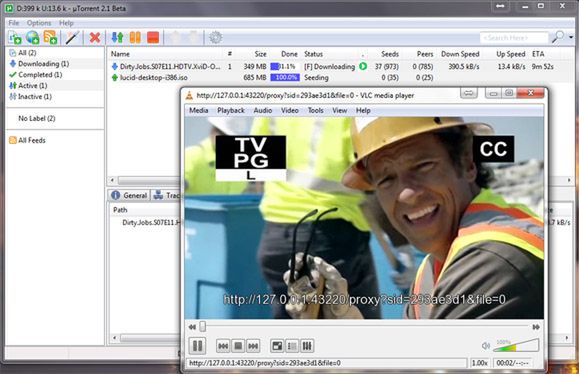Screen dimensions: 579x374
Task: Open VLC Media menu
Action: pos(199,110)
